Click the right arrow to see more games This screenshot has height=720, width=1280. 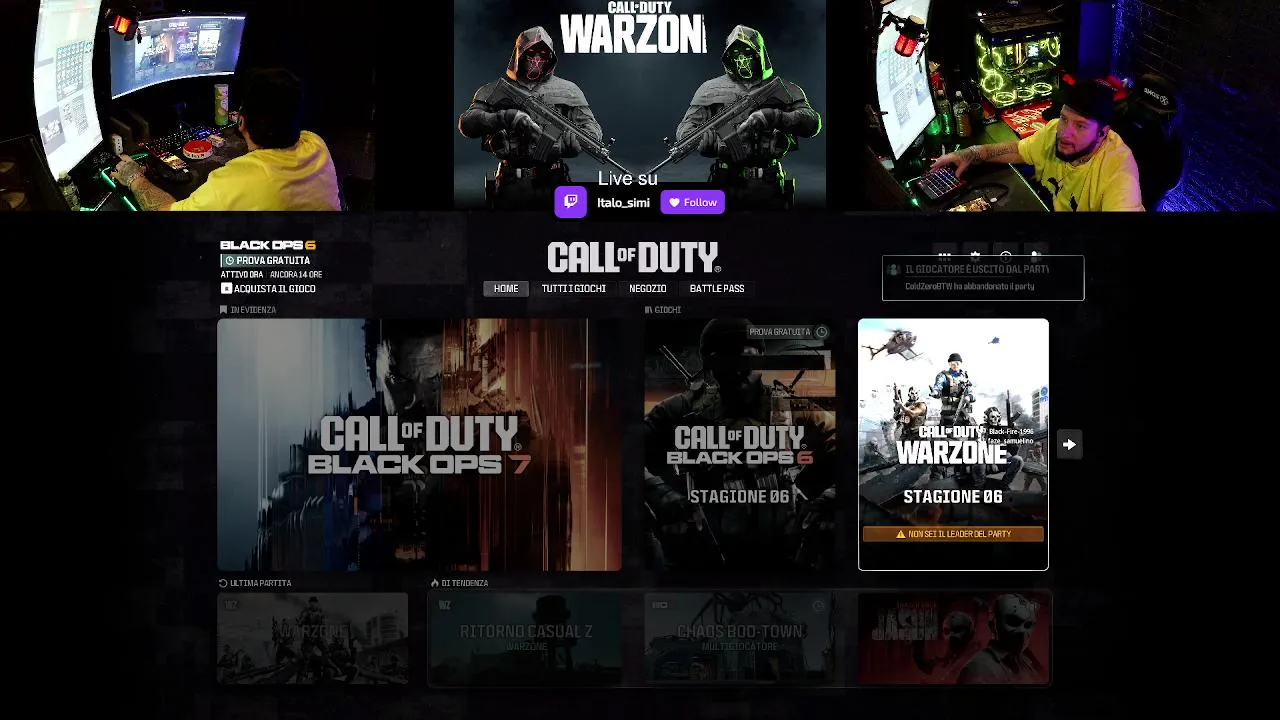[x=1069, y=444]
